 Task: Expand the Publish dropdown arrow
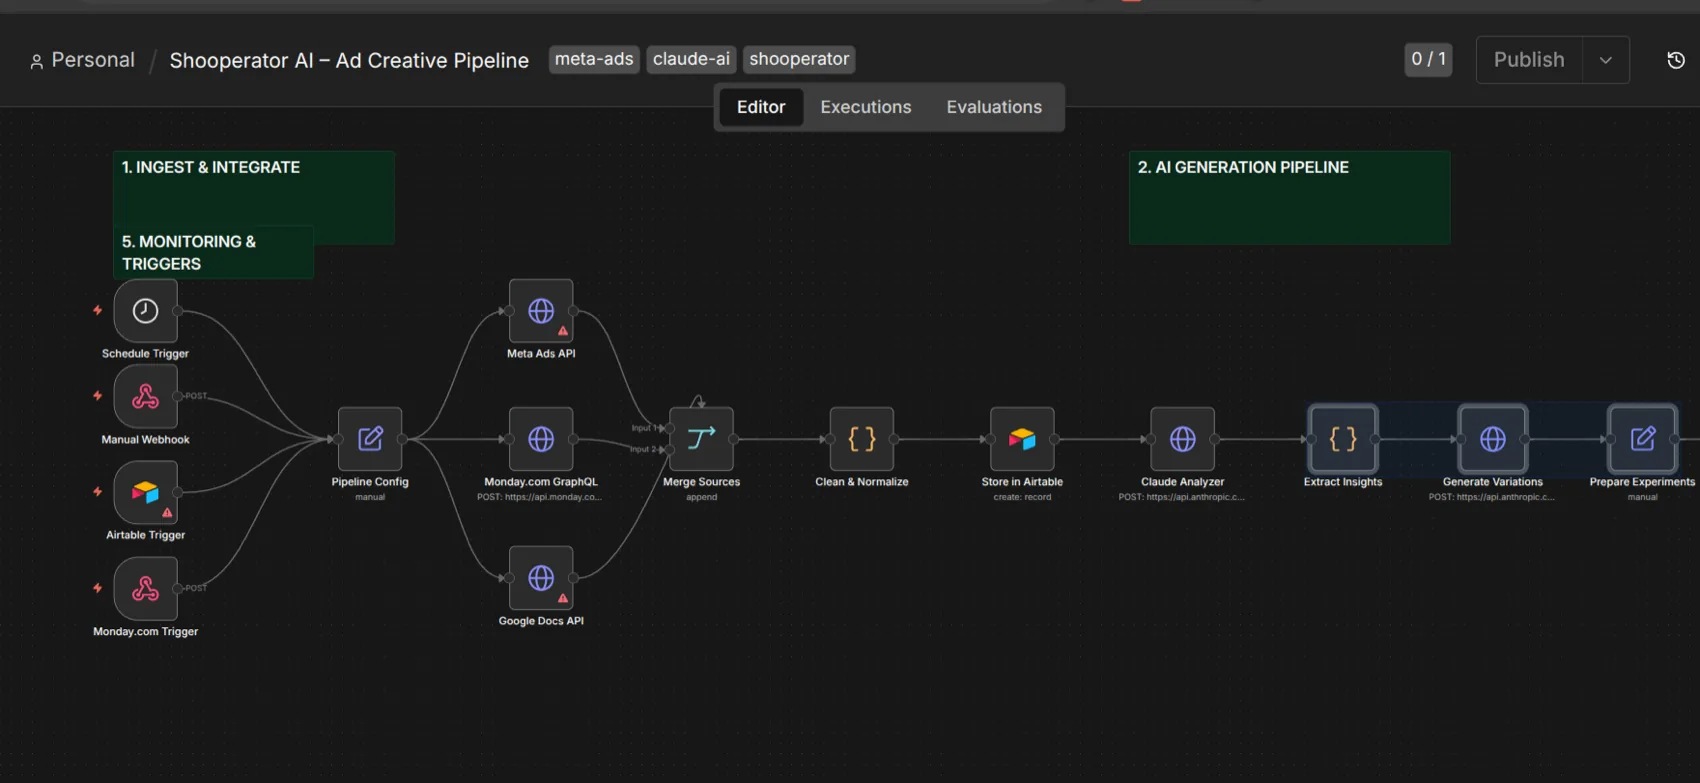click(1605, 60)
